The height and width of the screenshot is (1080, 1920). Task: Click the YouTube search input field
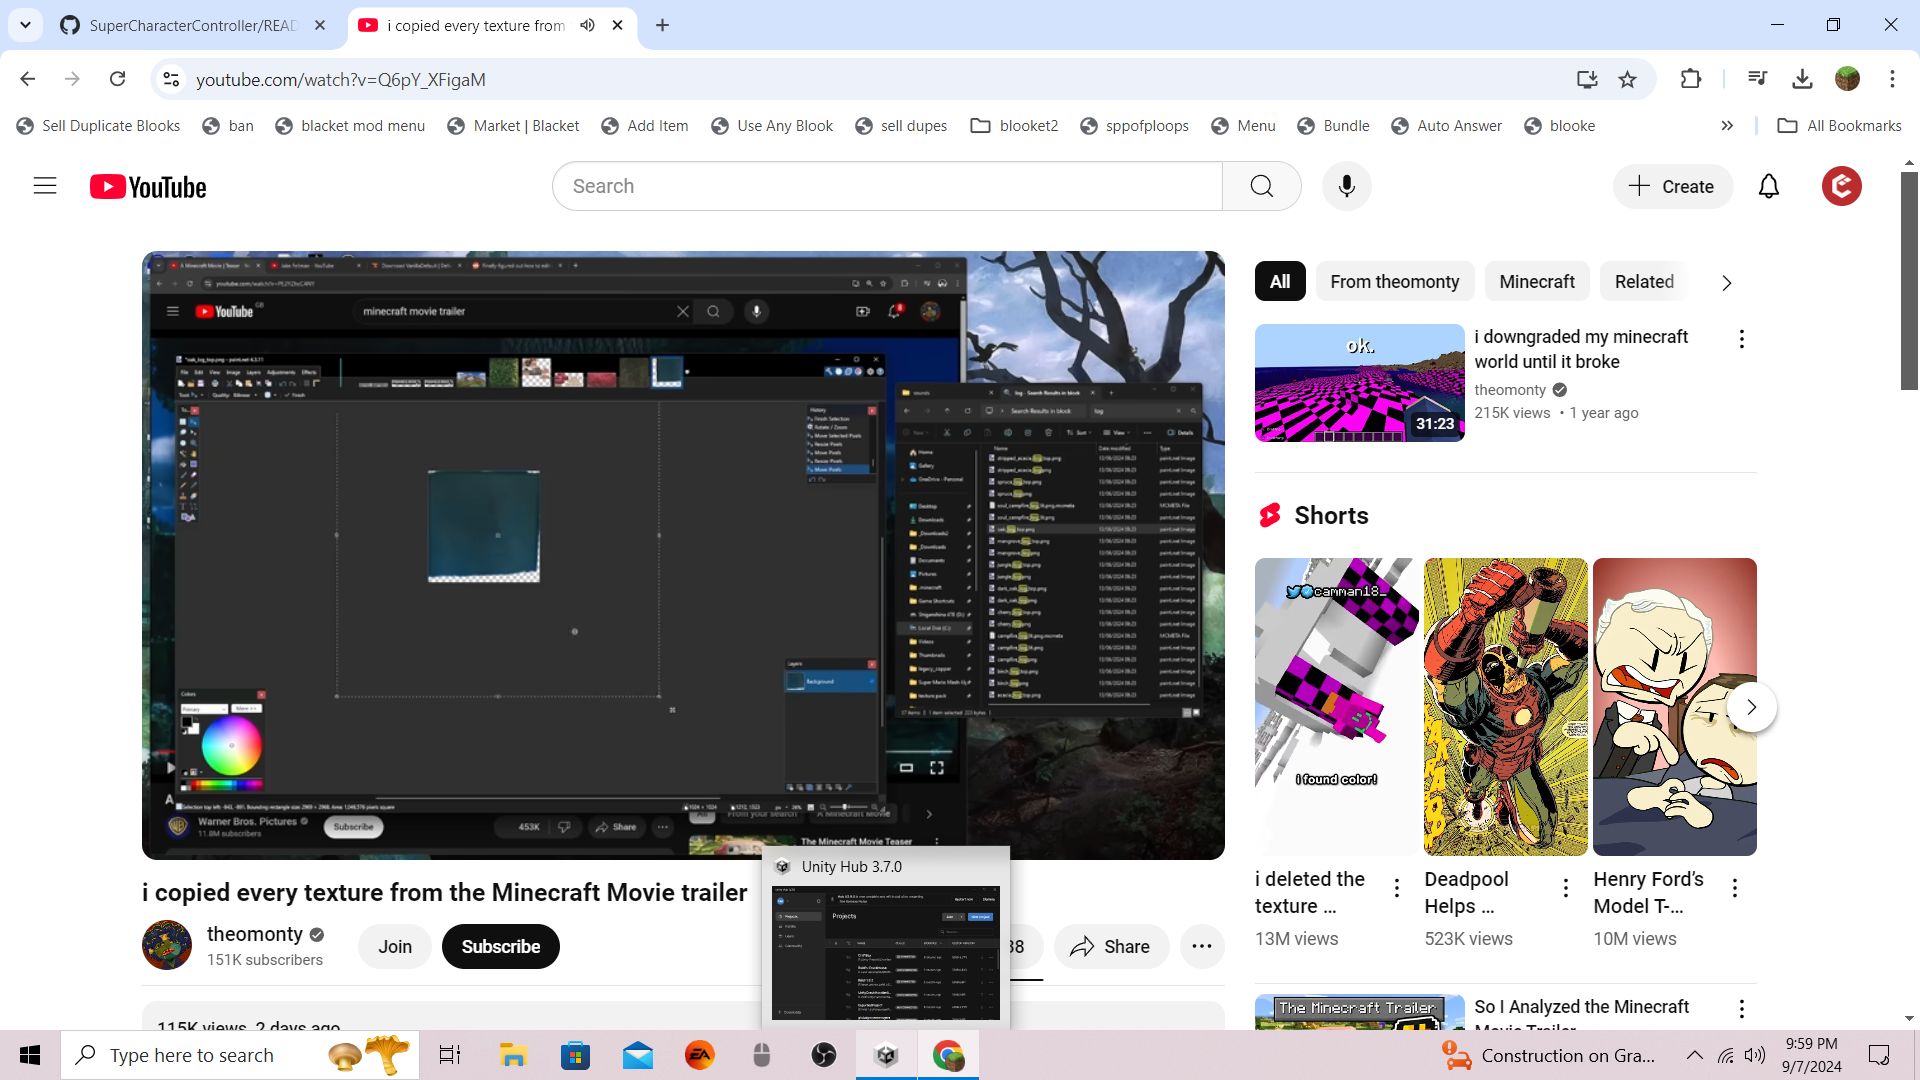[x=886, y=186]
